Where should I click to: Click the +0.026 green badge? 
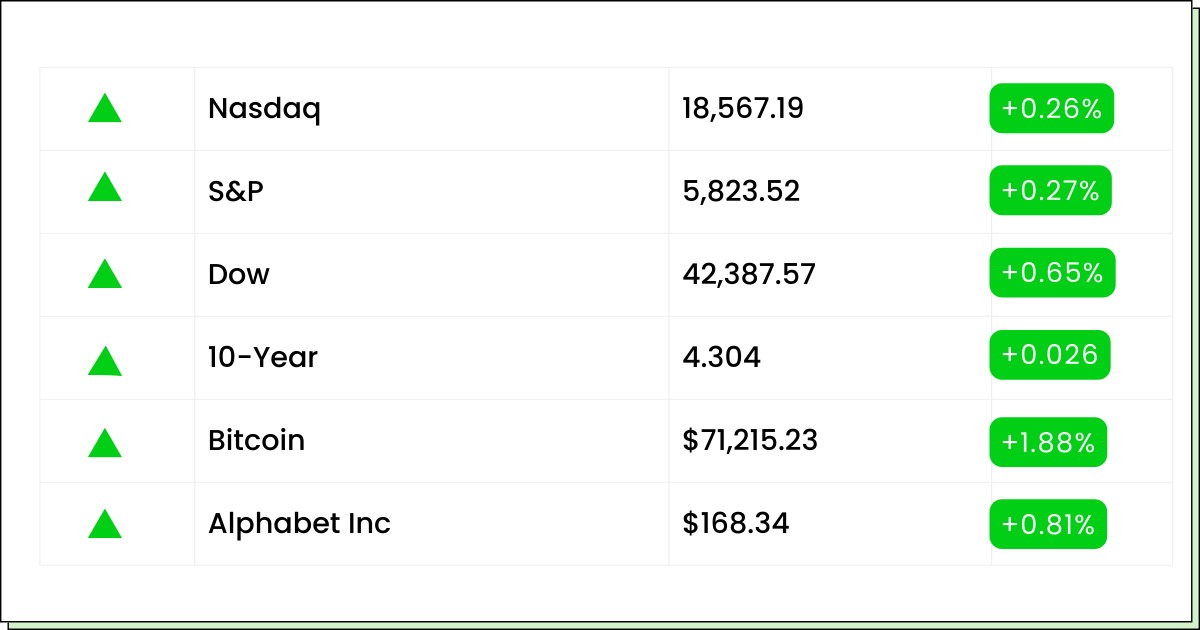point(1050,355)
